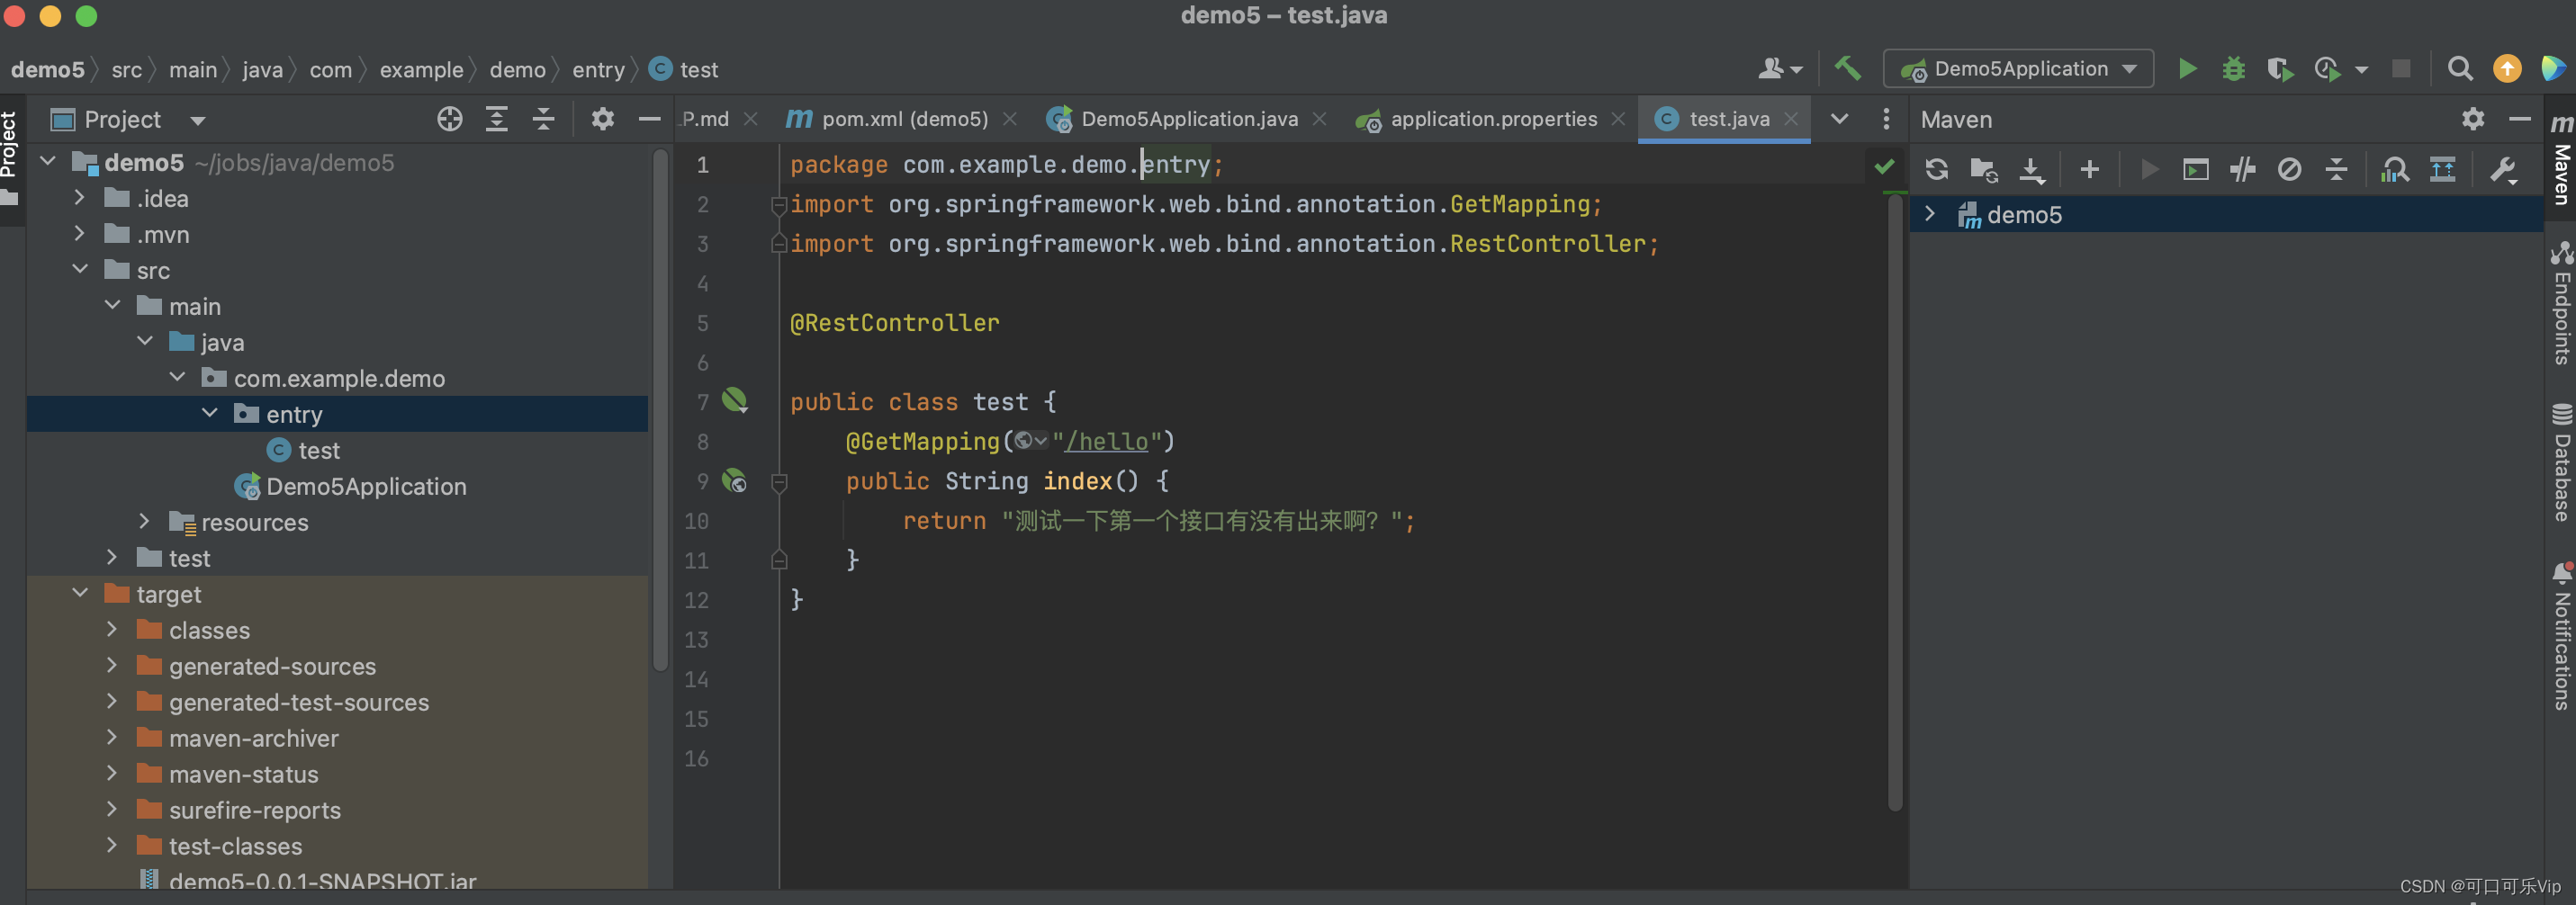The height and width of the screenshot is (905, 2576).
Task: Click the stop run square icon
Action: tap(2400, 69)
